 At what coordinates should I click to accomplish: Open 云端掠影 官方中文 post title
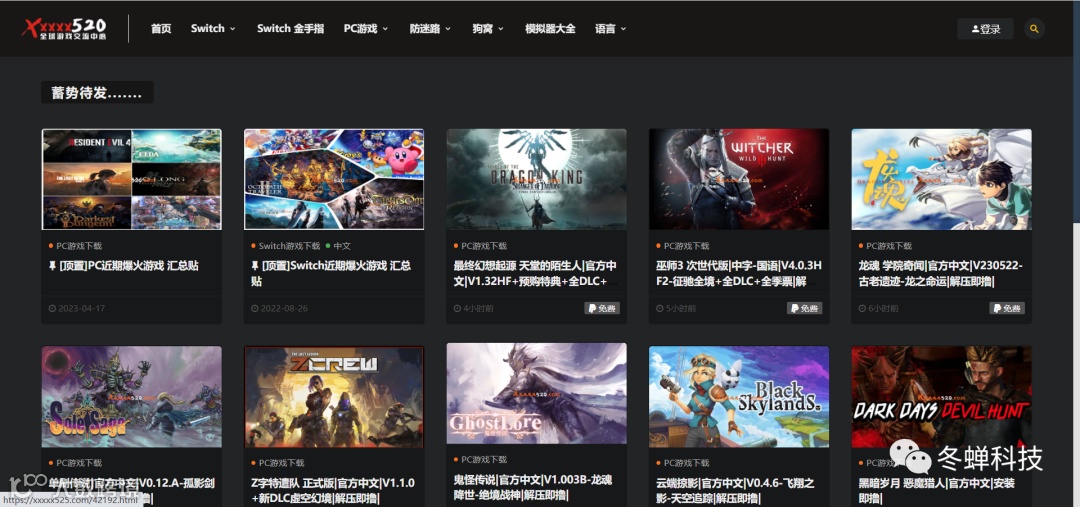click(x=735, y=490)
